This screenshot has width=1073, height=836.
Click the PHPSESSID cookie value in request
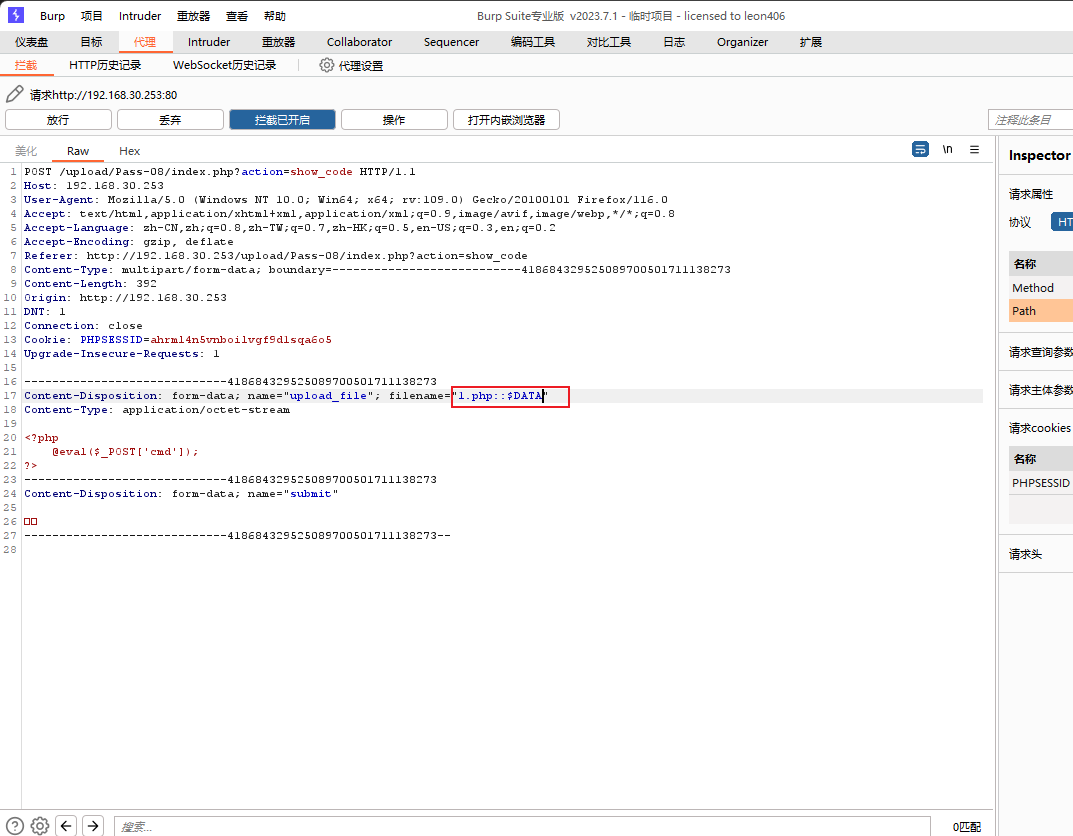pyautogui.click(x=241, y=339)
